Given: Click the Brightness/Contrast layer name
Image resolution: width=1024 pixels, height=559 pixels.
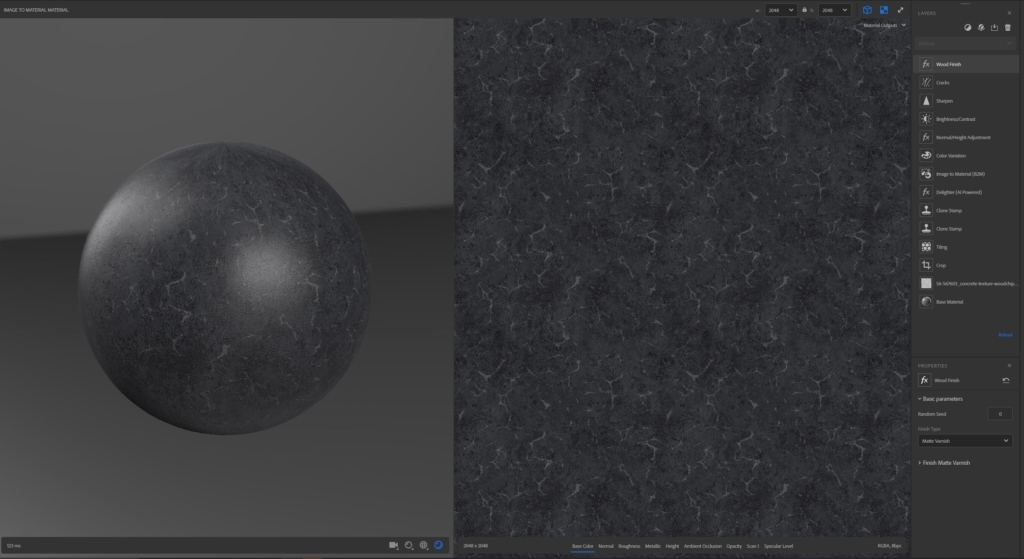Looking at the screenshot, I should (955, 119).
